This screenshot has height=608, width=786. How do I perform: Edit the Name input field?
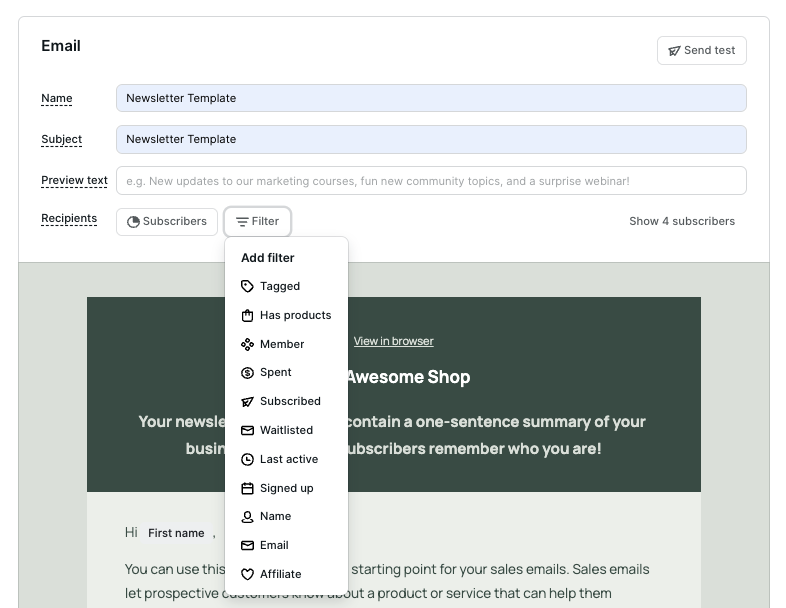pos(431,98)
